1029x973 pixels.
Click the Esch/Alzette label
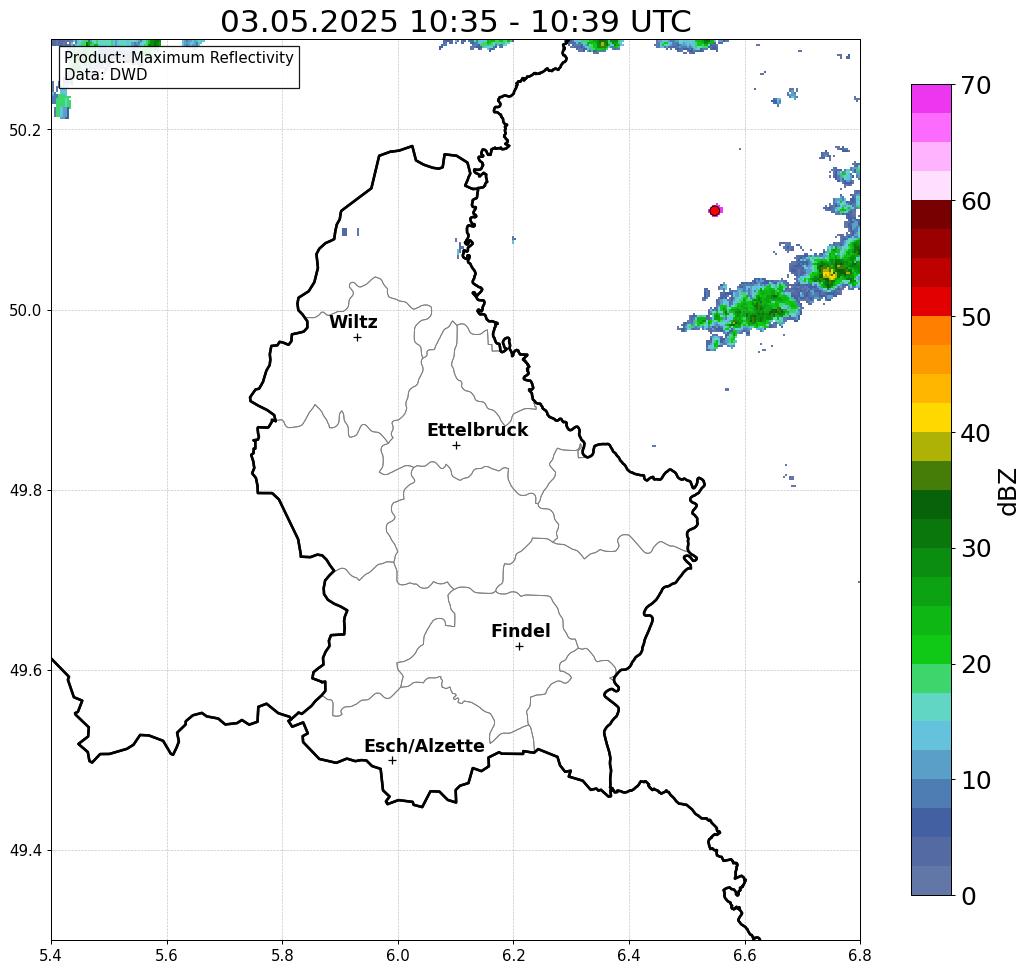pos(424,746)
